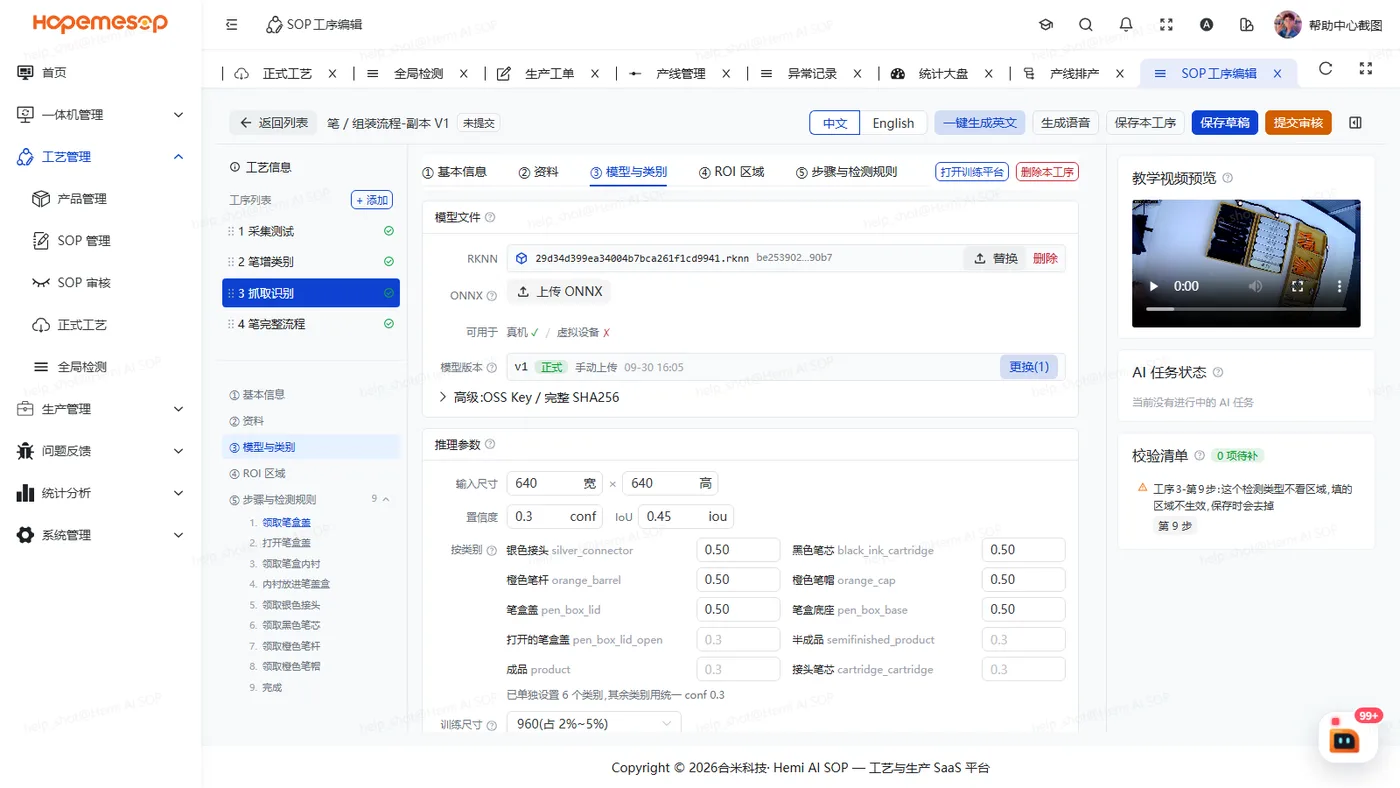Viewport: 1400px width, 788px height.
Task: Click help icon beside 教学视频预览
Action: click(1228, 178)
